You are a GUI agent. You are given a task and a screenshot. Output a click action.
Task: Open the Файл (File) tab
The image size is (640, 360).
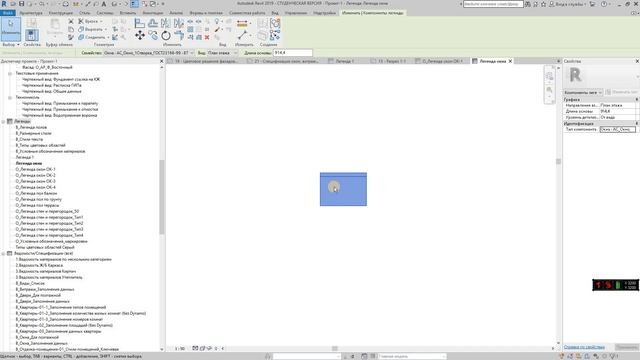tap(7, 13)
